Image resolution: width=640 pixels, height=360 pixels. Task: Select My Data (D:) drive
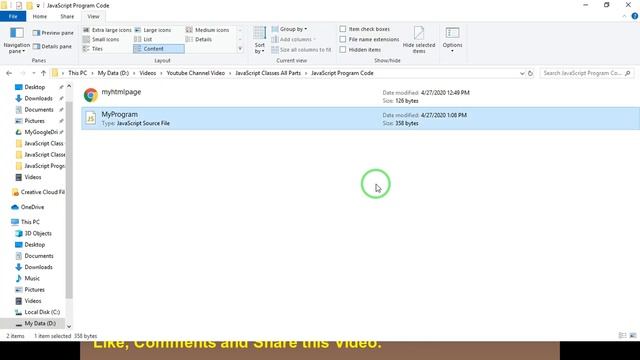(x=40, y=323)
